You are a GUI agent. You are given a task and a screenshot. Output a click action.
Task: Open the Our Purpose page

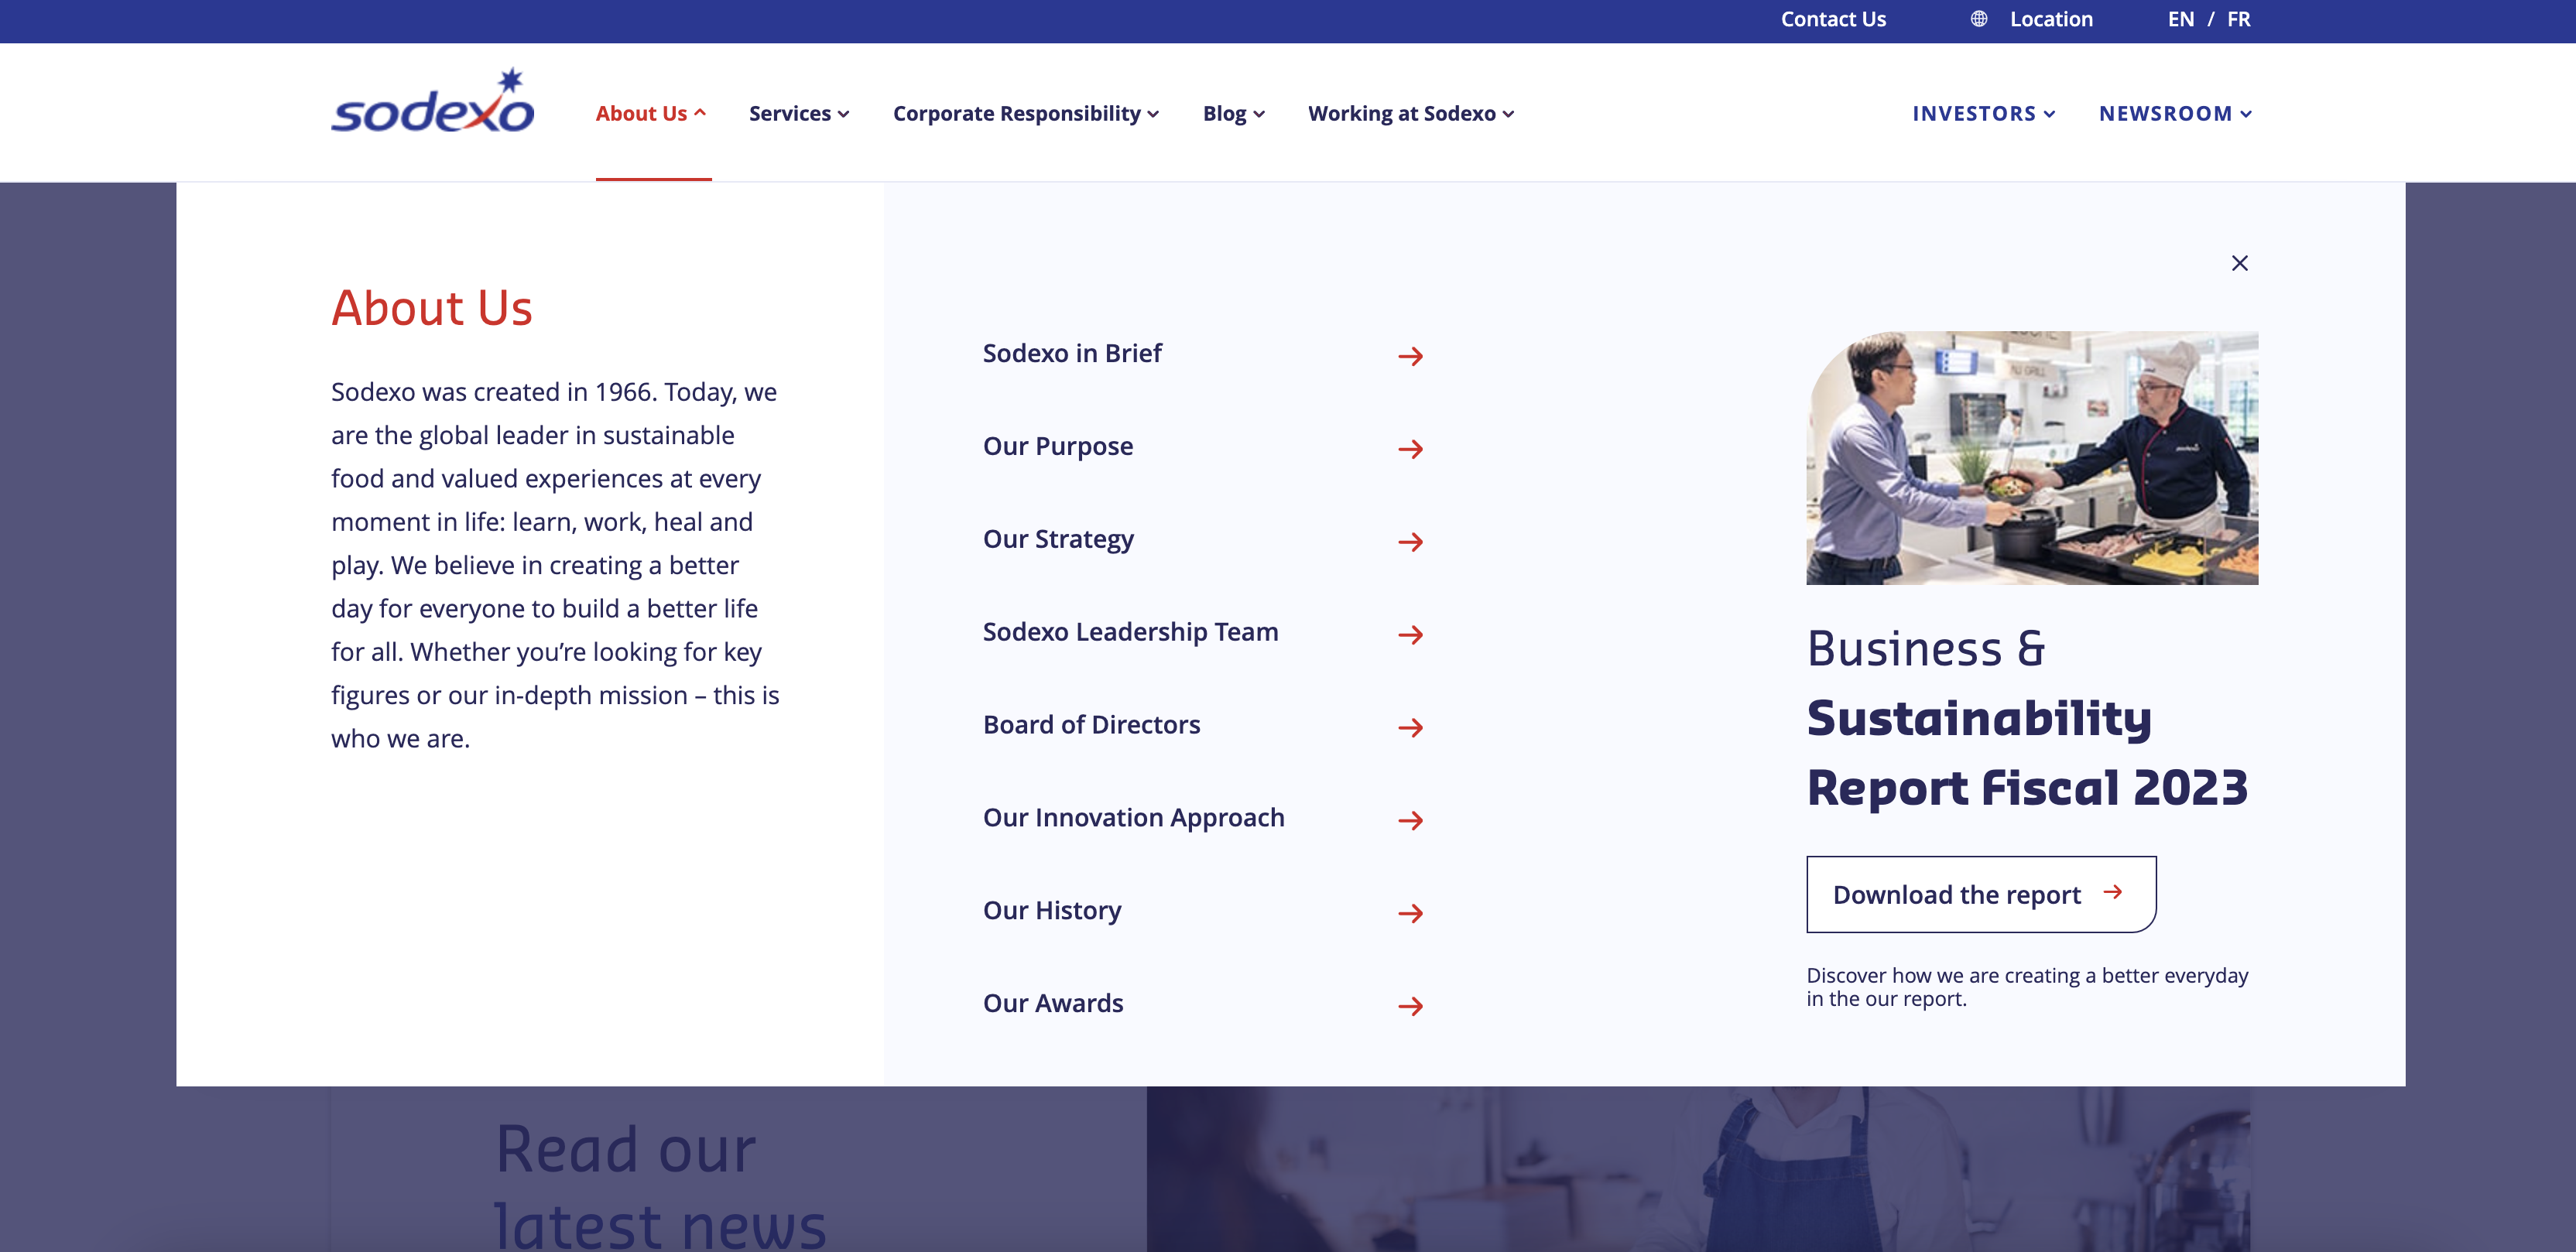(x=1058, y=446)
